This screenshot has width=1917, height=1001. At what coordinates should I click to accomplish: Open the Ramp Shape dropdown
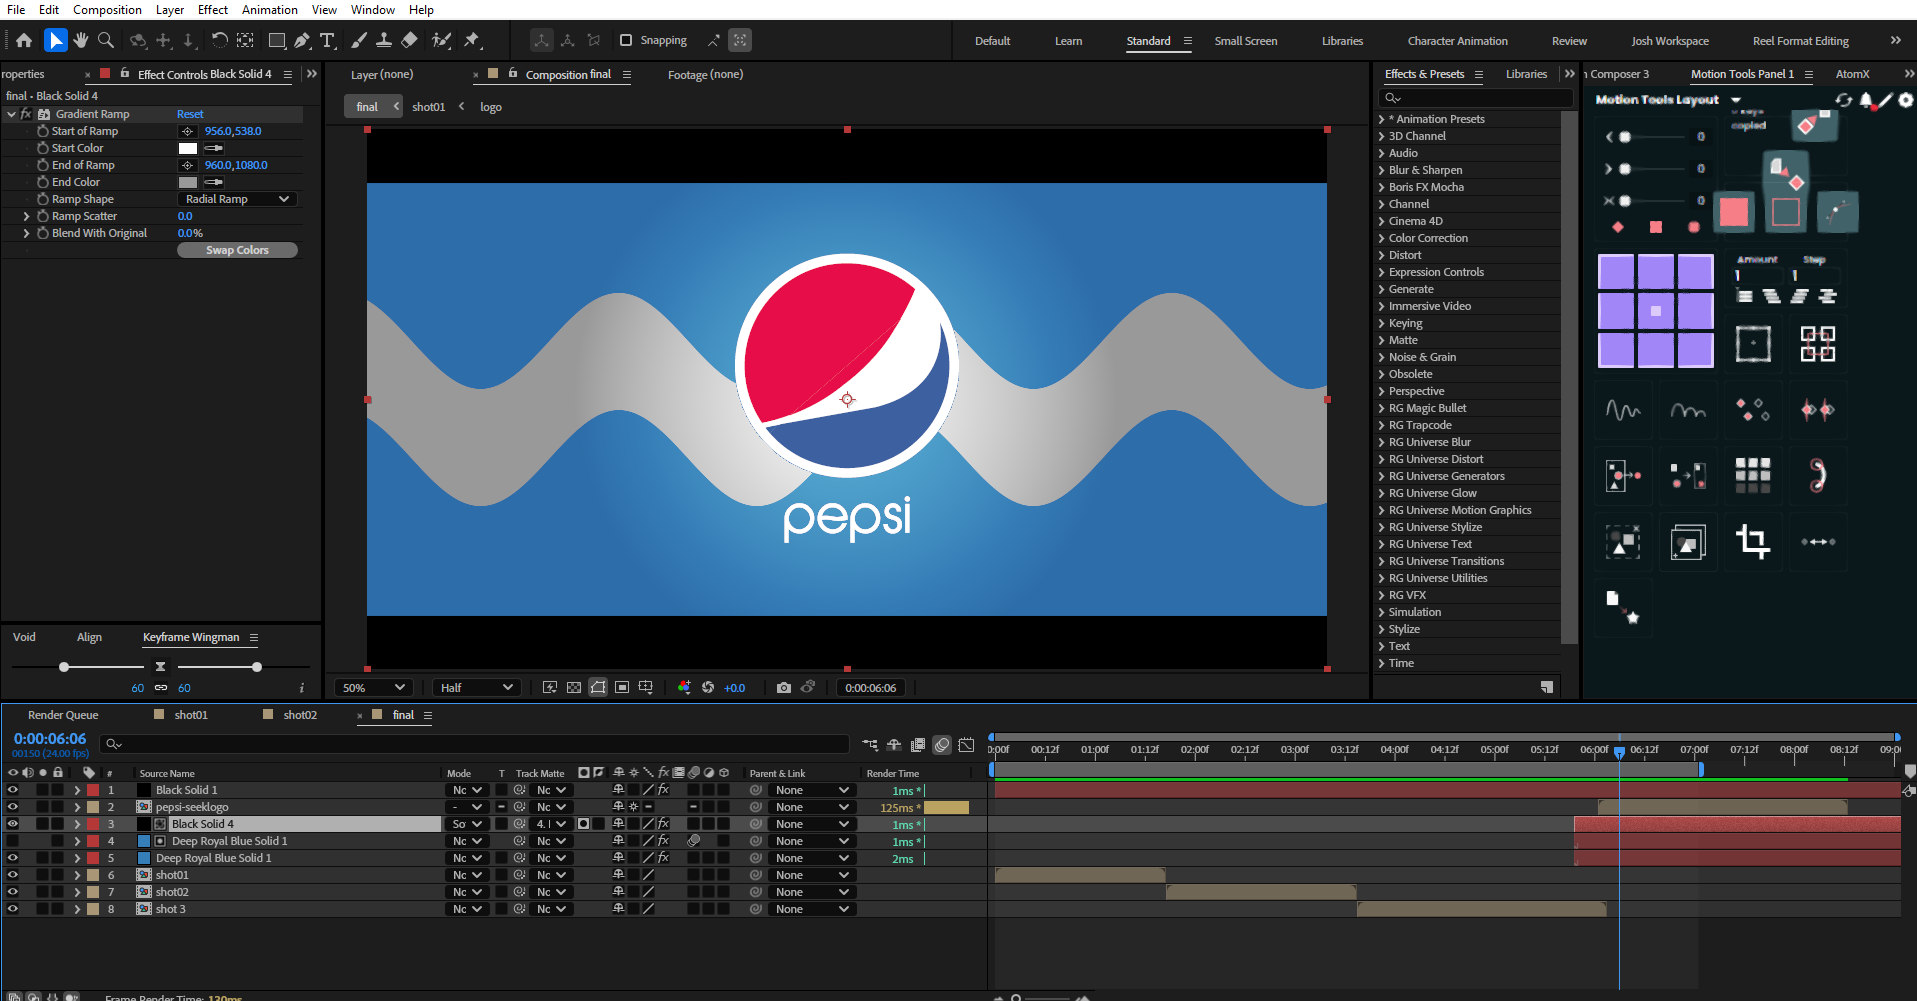click(x=237, y=199)
